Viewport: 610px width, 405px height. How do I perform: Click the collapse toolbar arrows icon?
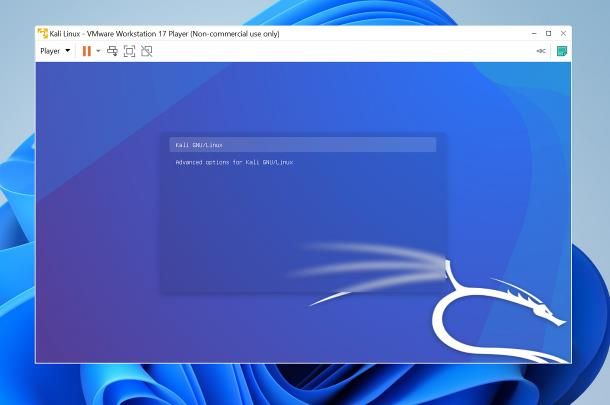pyautogui.click(x=541, y=51)
